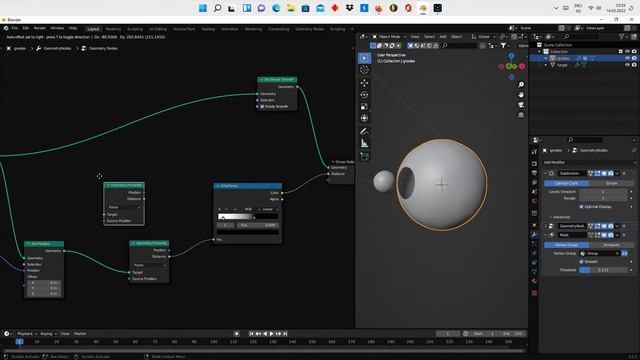640x360 pixels.
Task: Click the ColorRamp black color swatch
Action: click(248, 232)
